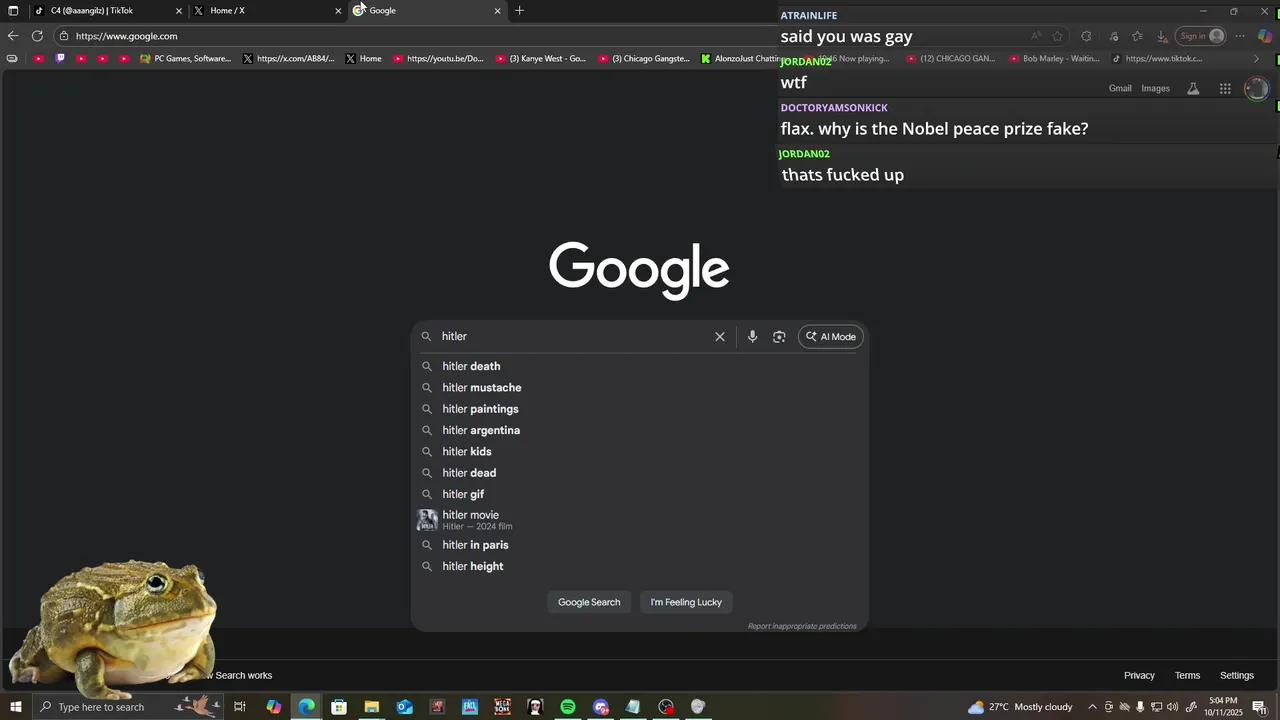
Task: Select the 'hitler paintings' suggestion
Action: (640, 409)
